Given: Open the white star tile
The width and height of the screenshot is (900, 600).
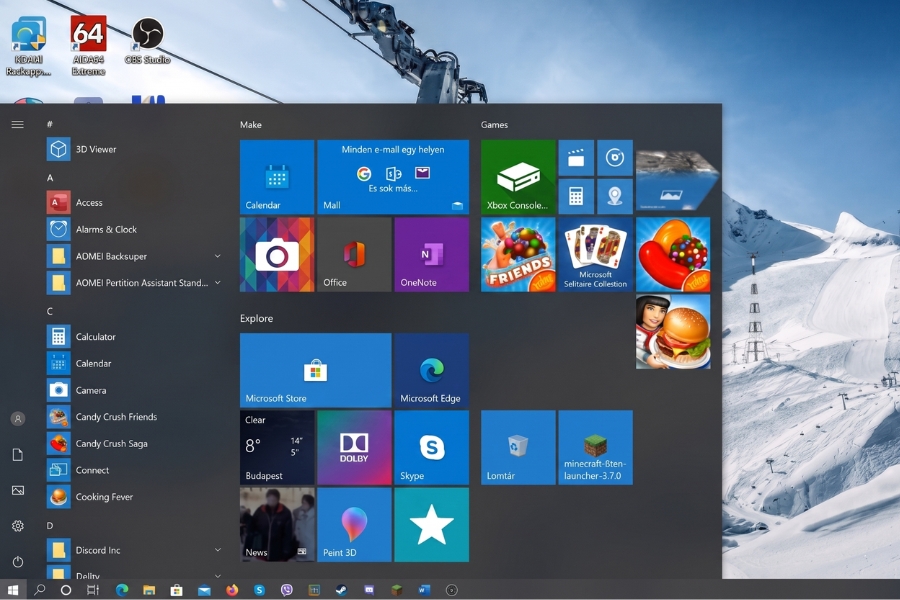Looking at the screenshot, I should point(432,525).
